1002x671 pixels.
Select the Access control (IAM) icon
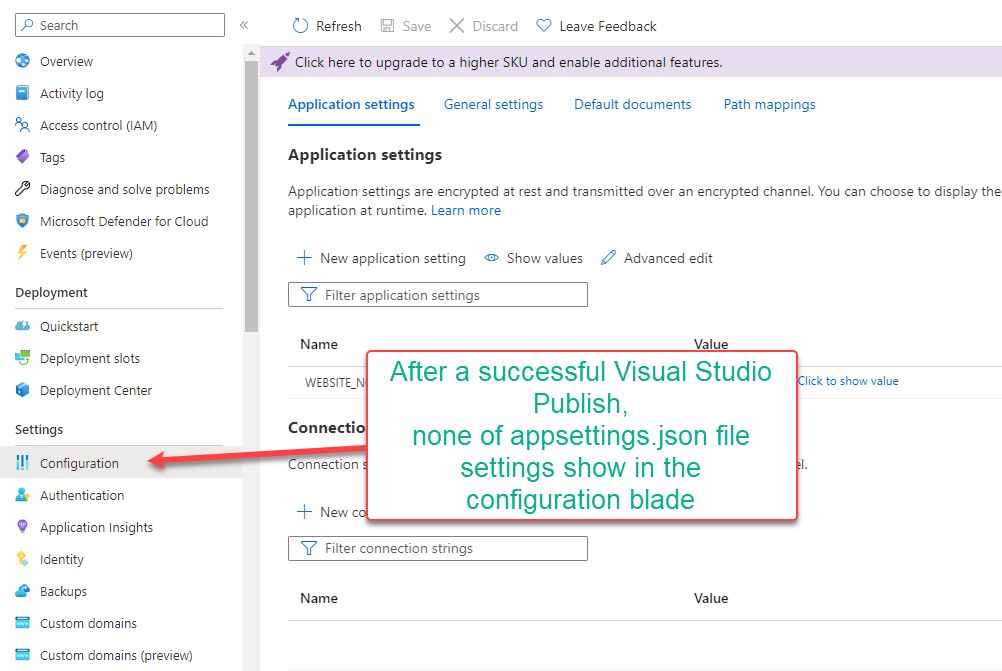(x=22, y=125)
